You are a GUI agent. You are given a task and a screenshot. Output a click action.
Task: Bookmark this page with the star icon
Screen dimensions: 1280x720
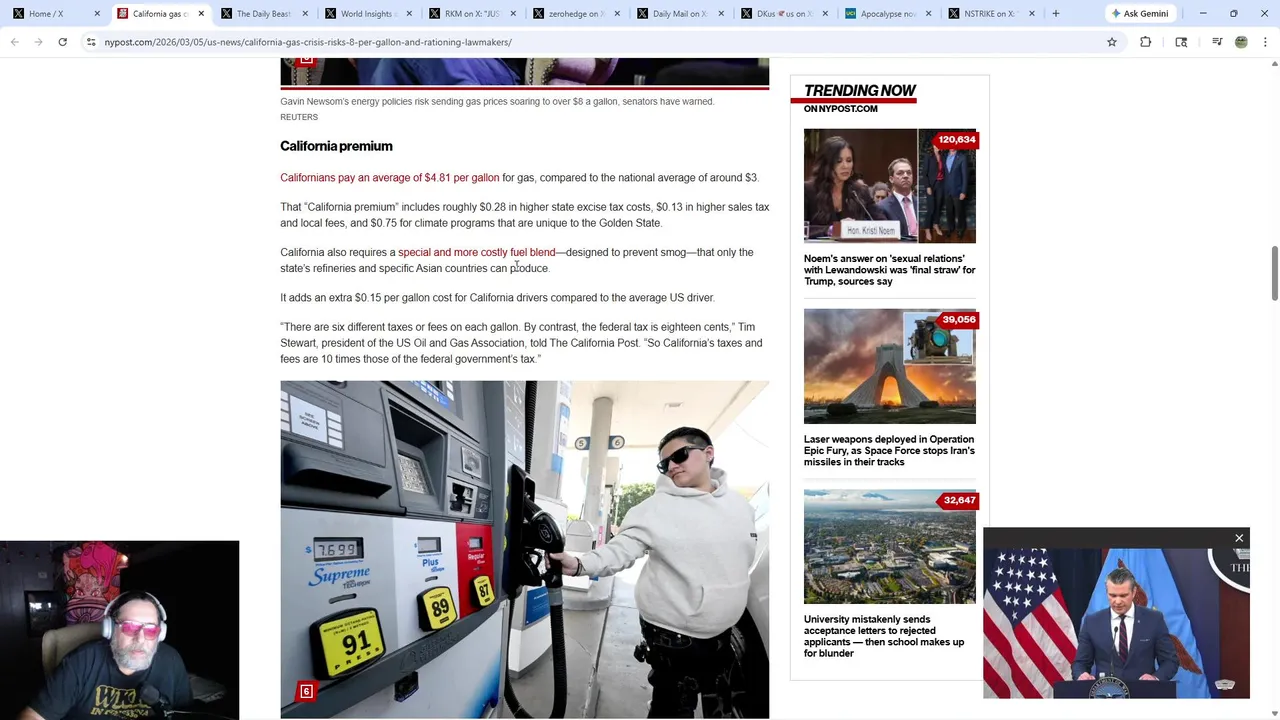click(x=1111, y=42)
